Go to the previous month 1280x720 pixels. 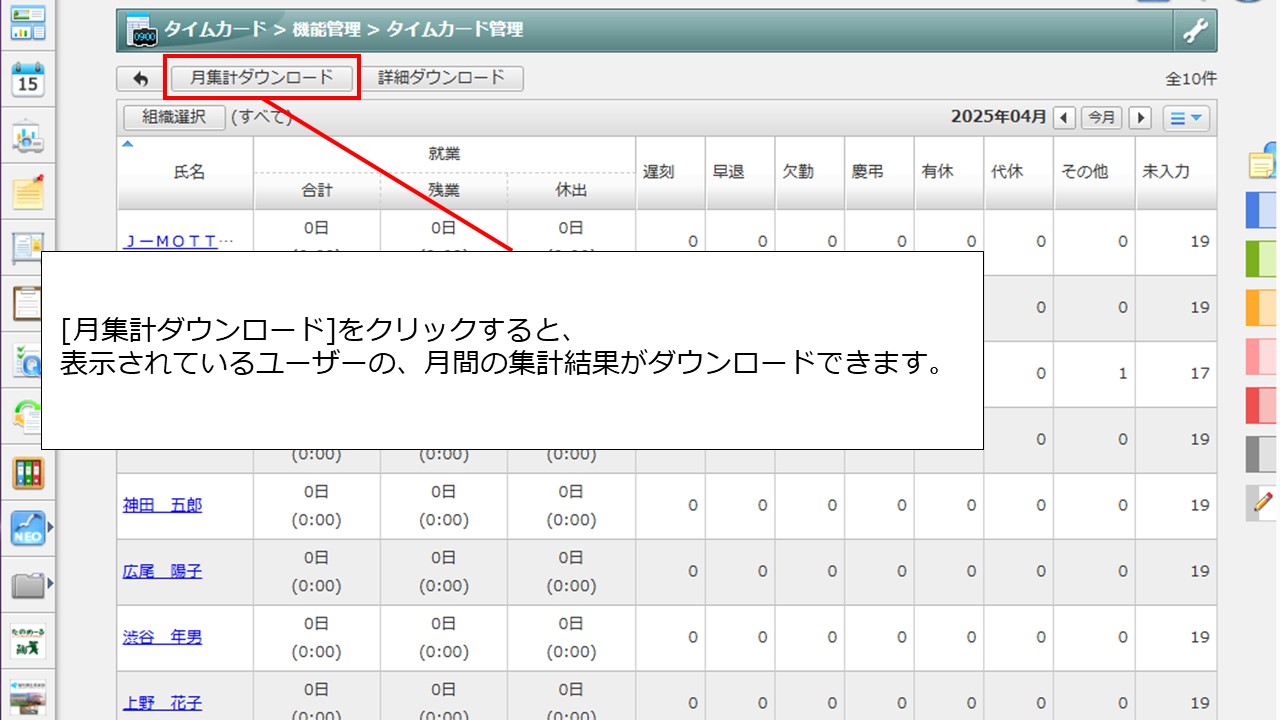coord(1065,118)
